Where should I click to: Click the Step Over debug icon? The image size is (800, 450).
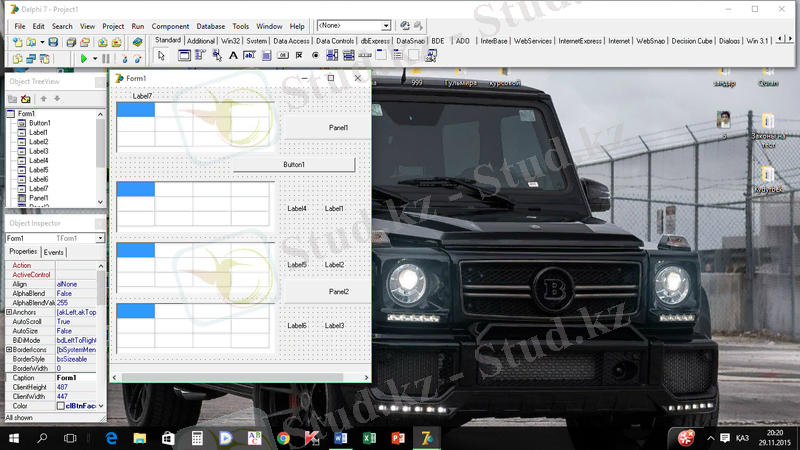pyautogui.click(x=138, y=59)
